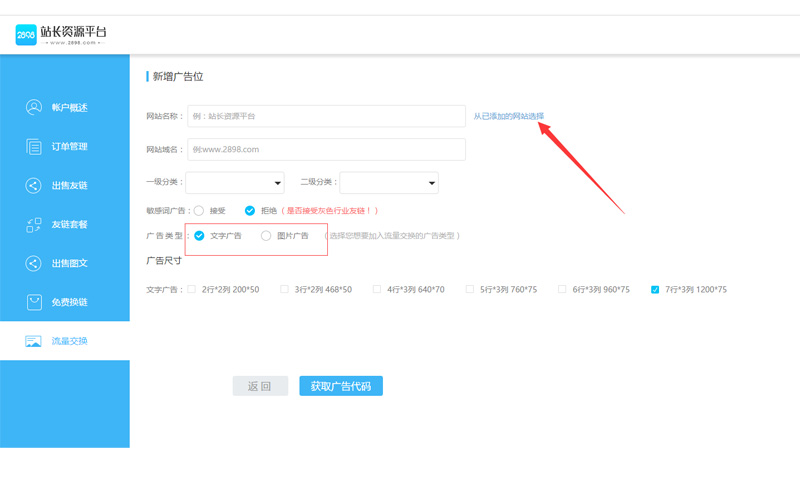The height and width of the screenshot is (500, 800).
Task: Click the 2898 站长资源平台 logo
Action: pos(61,35)
